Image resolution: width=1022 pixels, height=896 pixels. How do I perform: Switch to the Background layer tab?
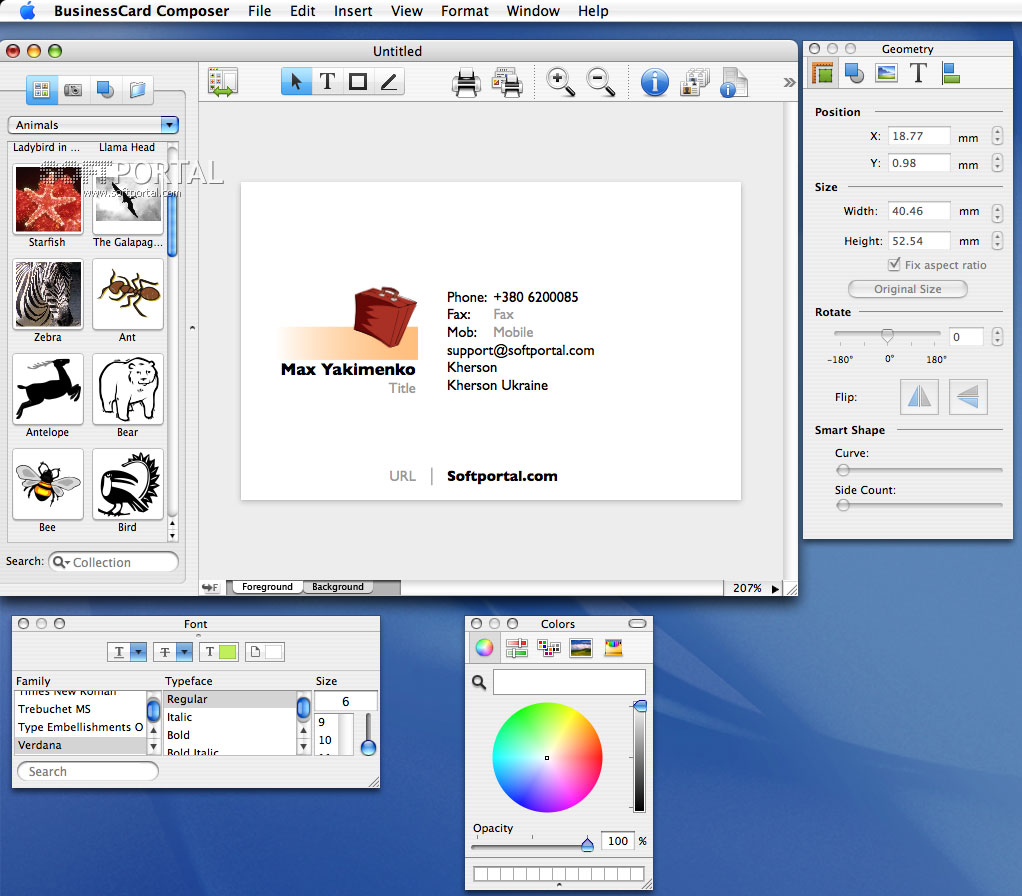(337, 587)
